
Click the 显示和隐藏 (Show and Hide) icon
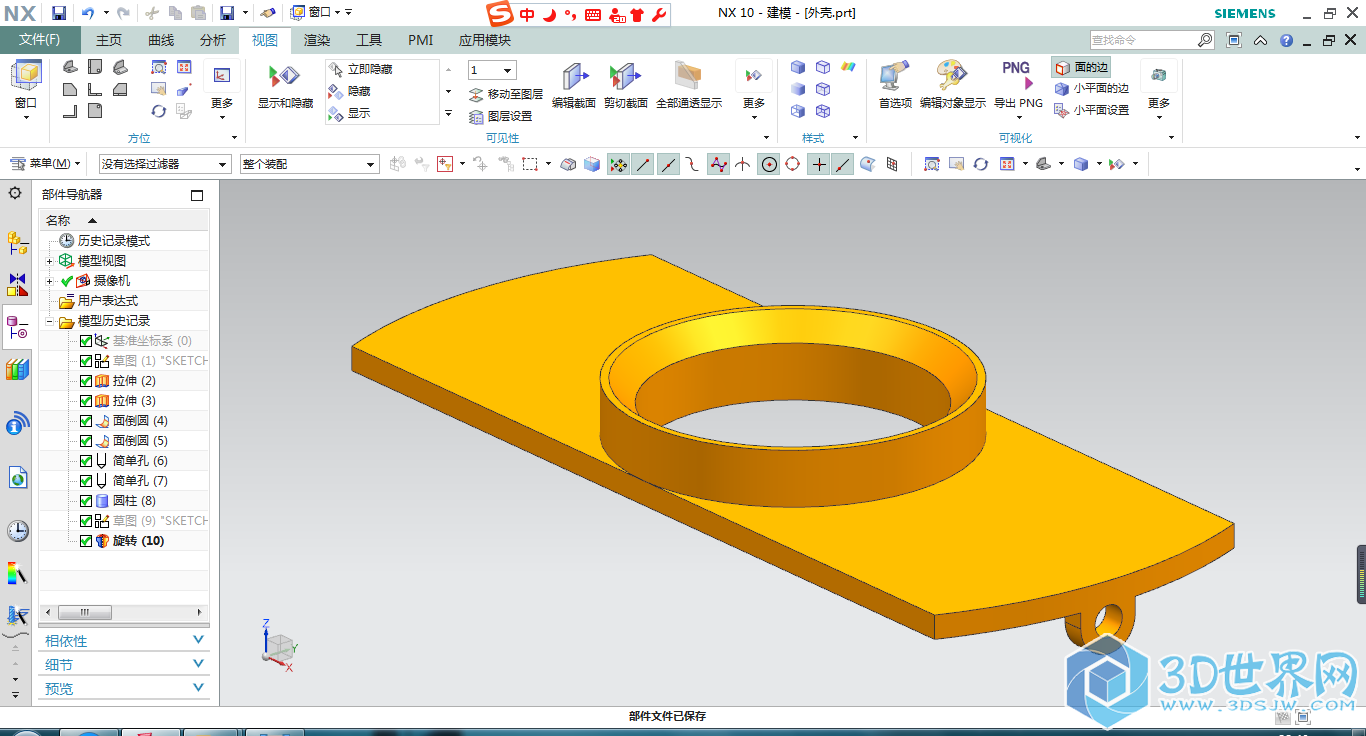pos(285,76)
